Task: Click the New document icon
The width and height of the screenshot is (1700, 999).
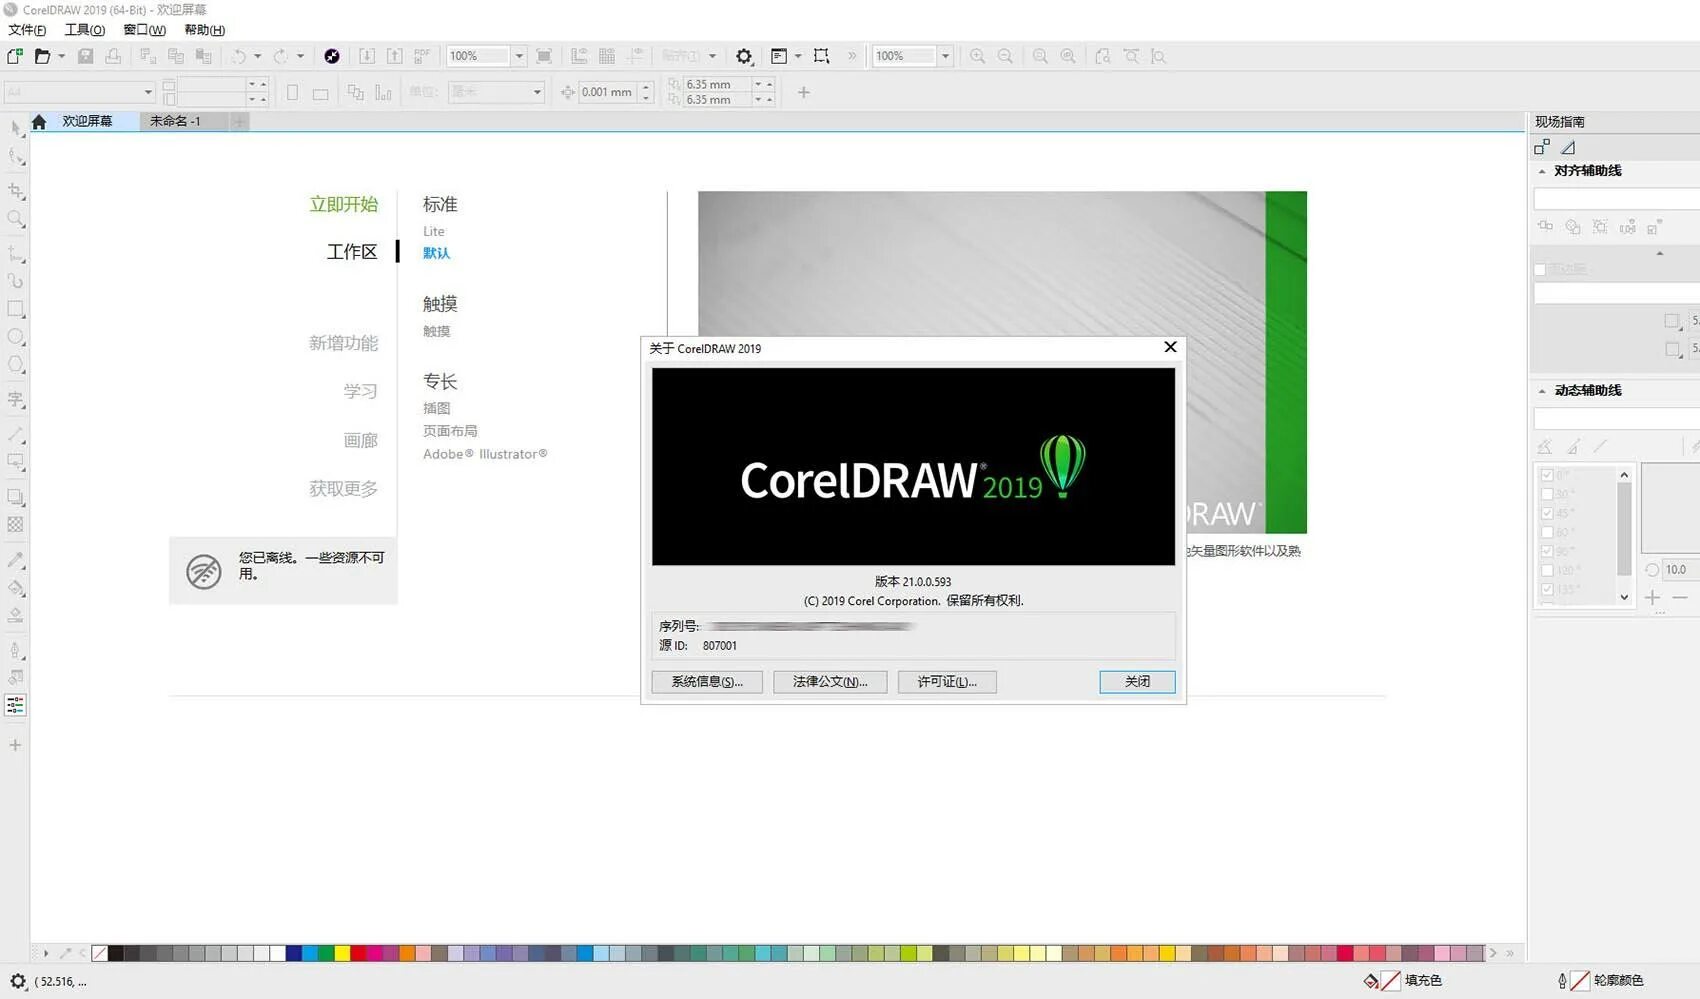Action: (x=15, y=56)
